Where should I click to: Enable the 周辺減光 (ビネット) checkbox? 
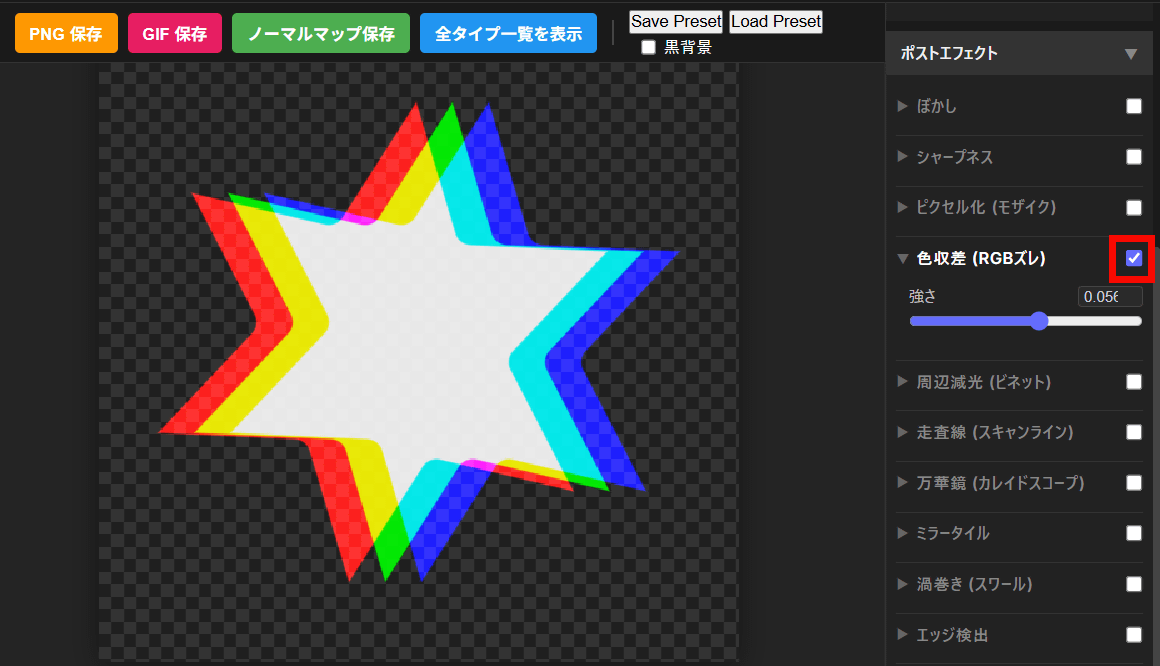pos(1133,382)
